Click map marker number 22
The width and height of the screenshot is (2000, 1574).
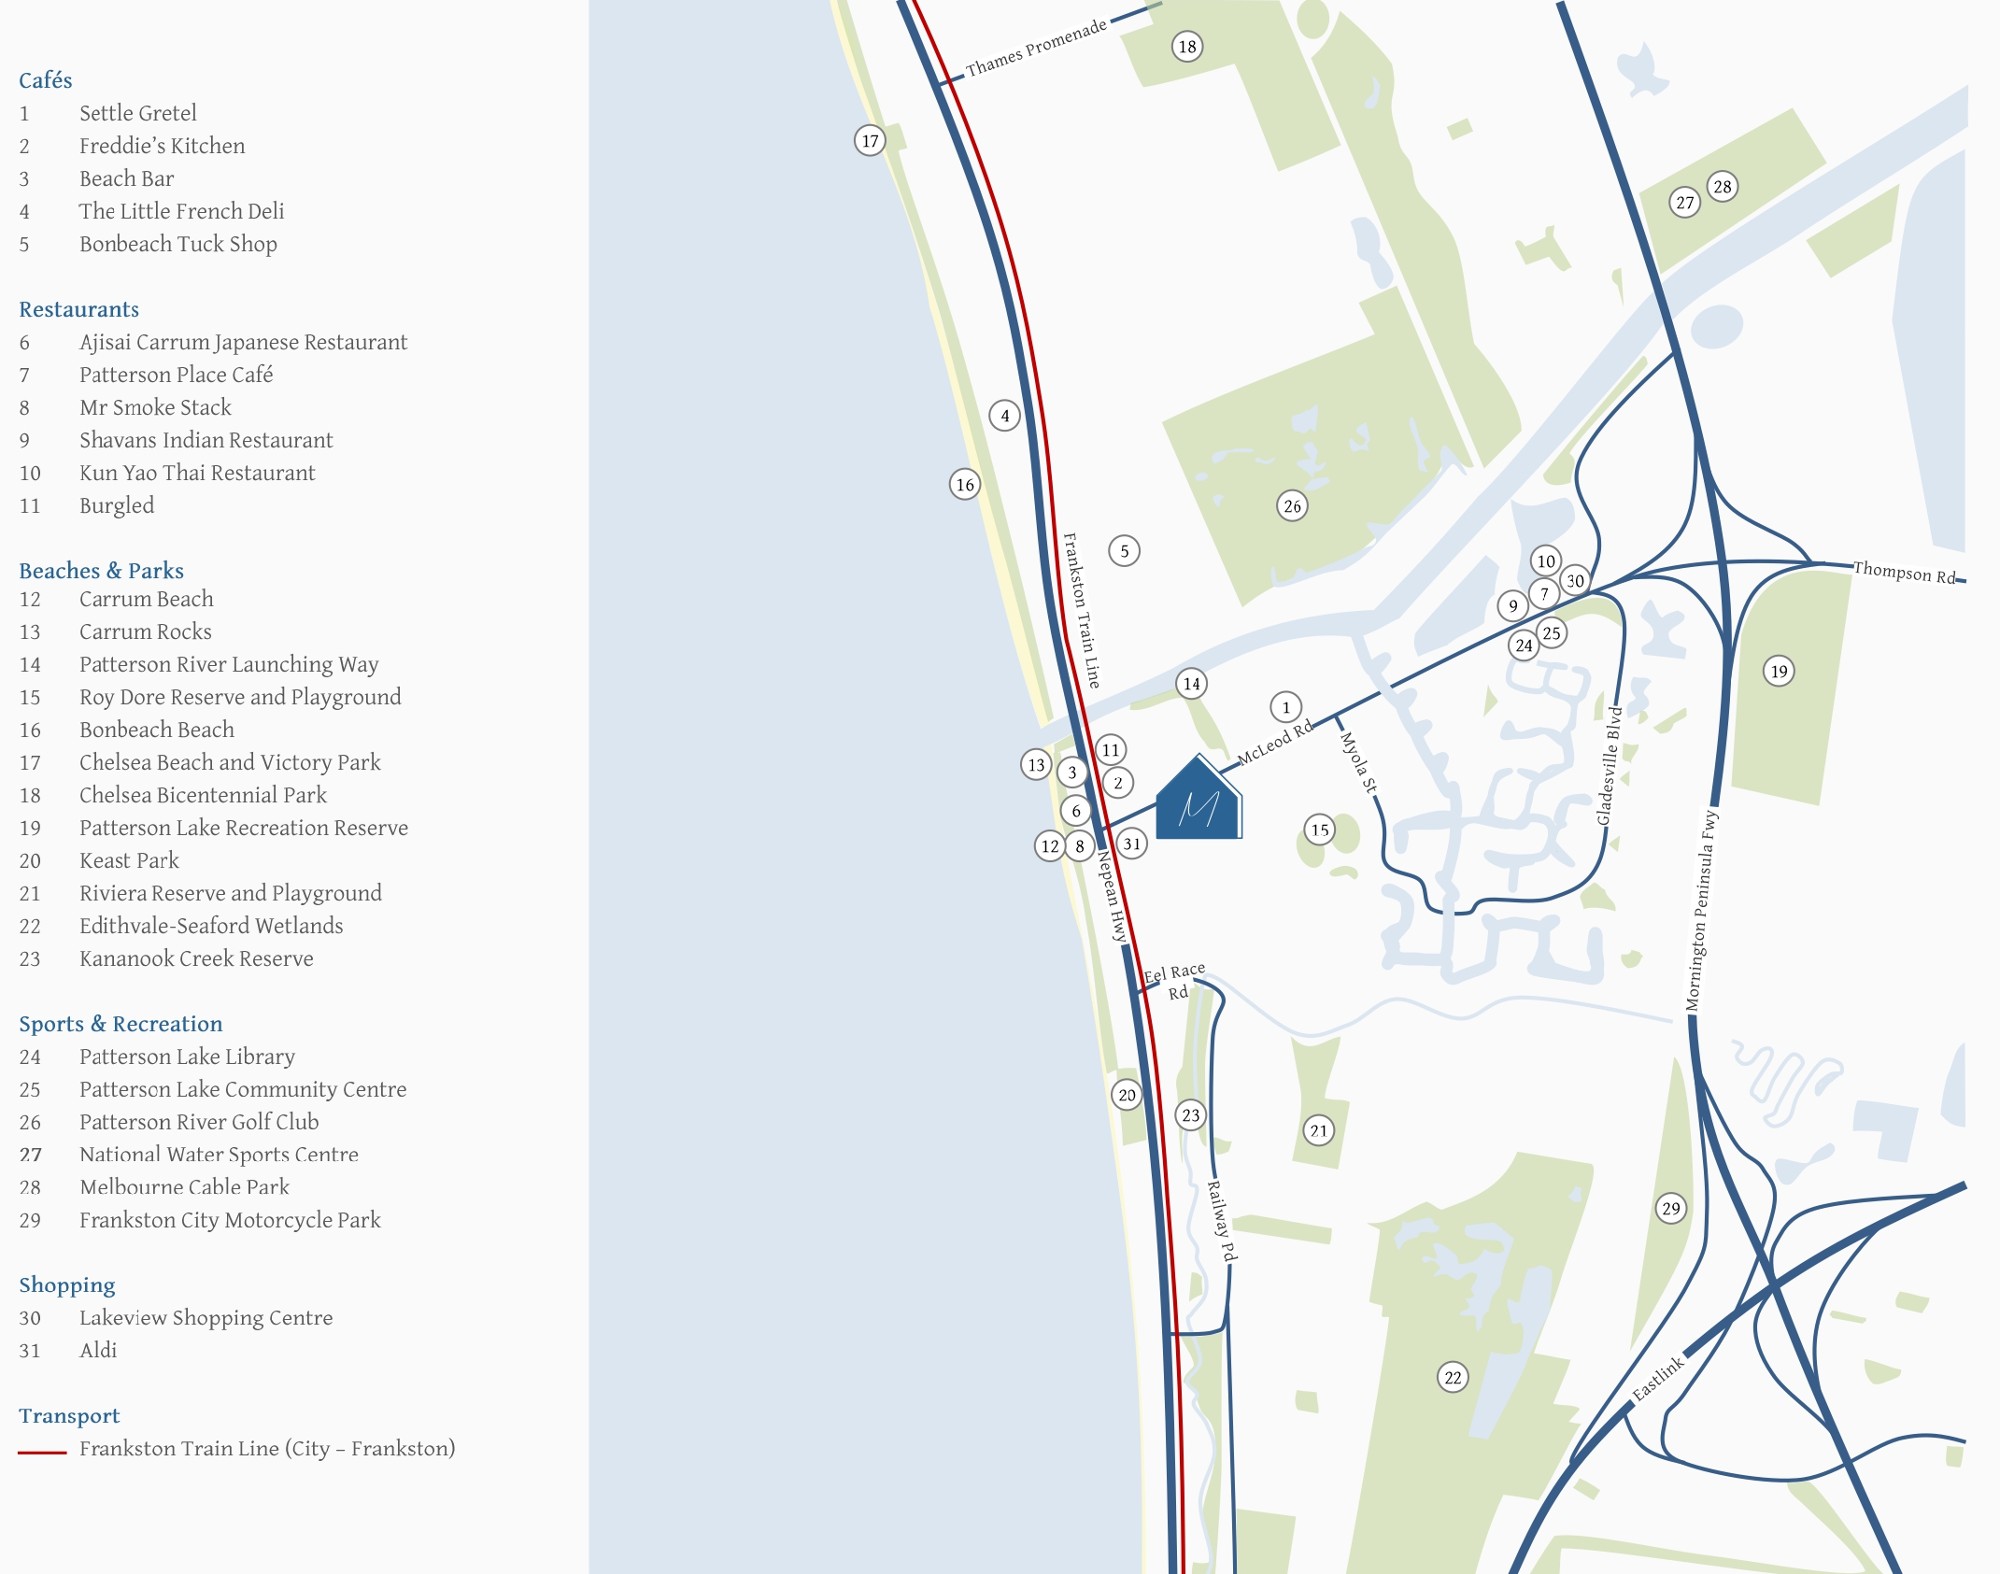[1453, 1377]
